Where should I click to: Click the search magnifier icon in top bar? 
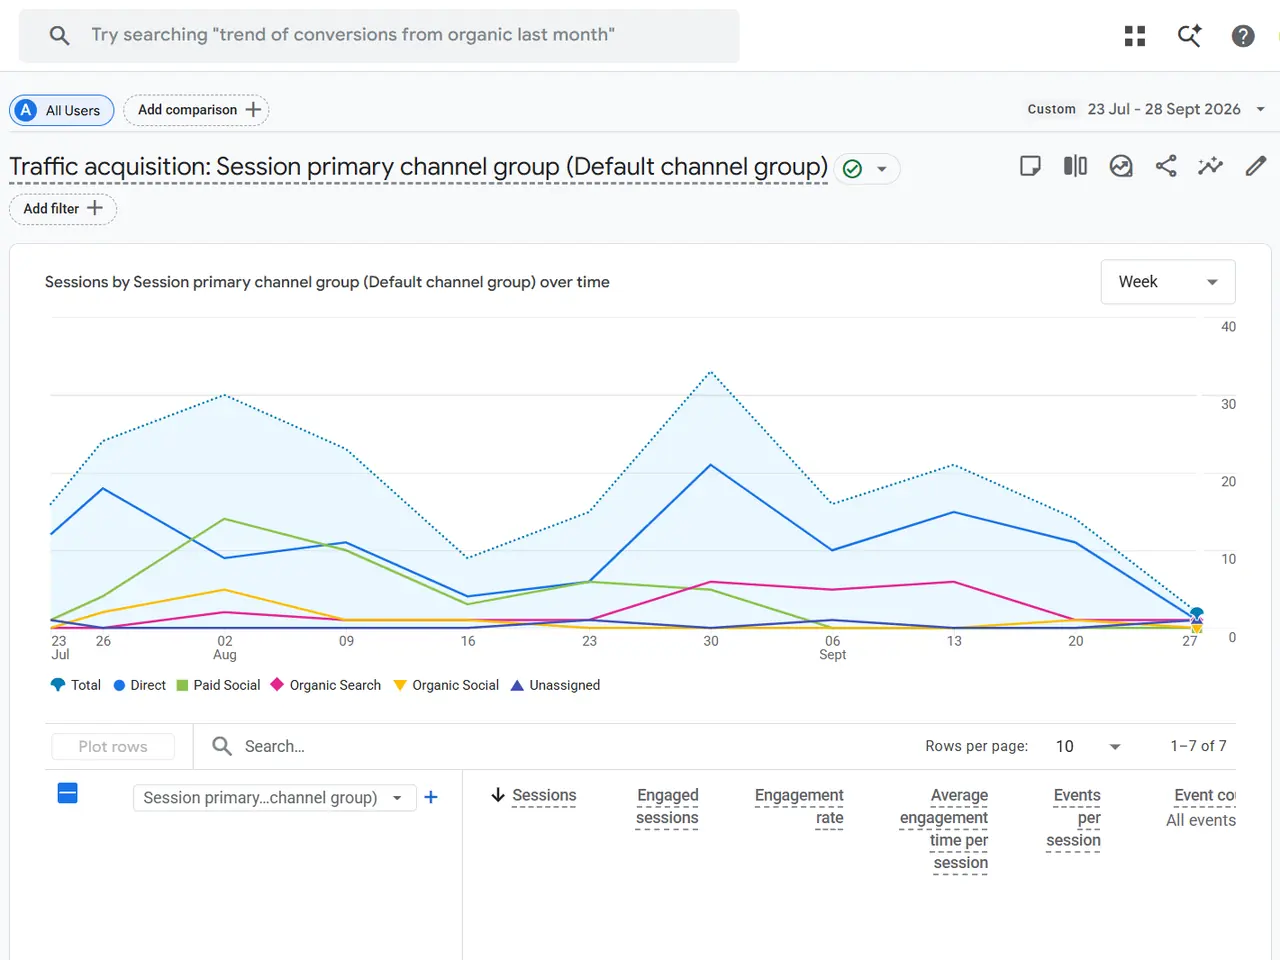point(60,36)
